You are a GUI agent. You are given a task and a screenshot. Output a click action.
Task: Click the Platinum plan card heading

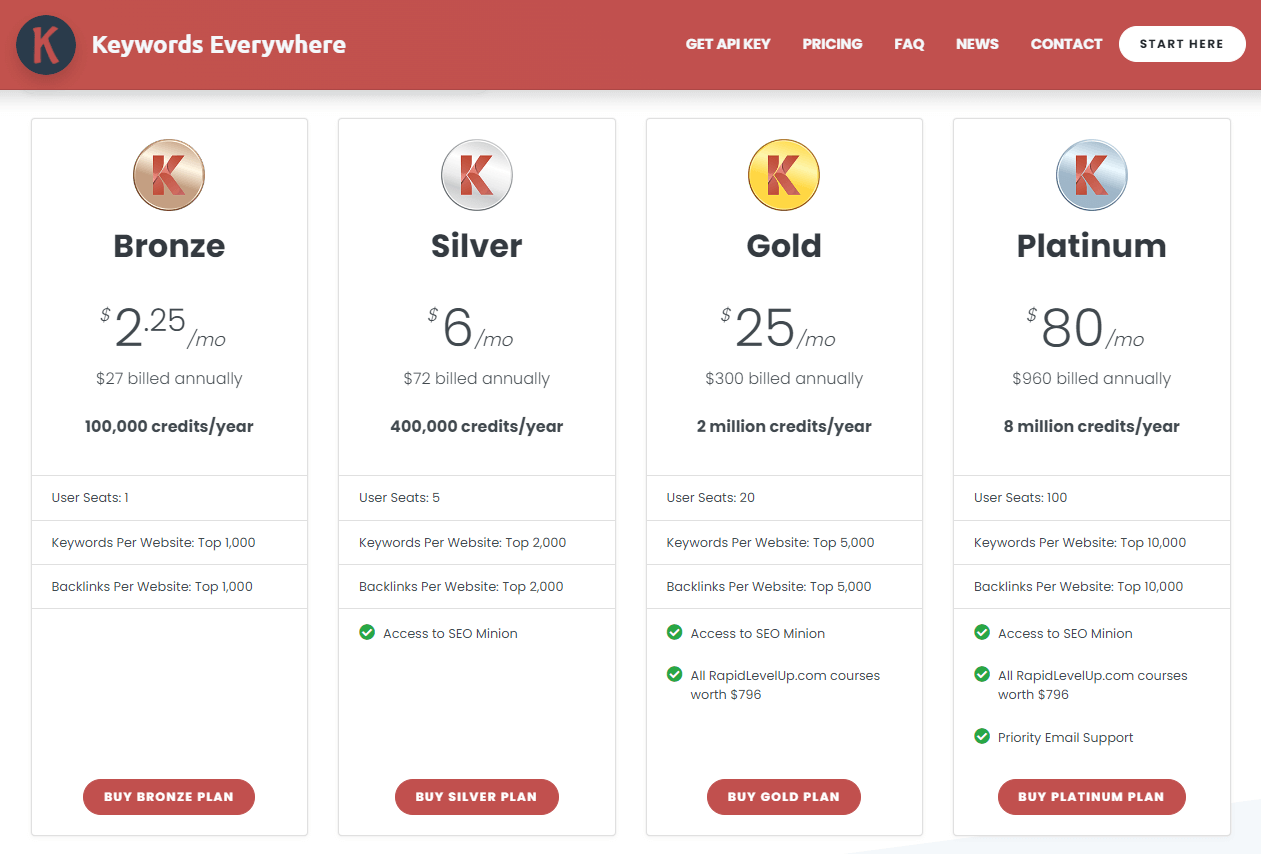coord(1091,246)
